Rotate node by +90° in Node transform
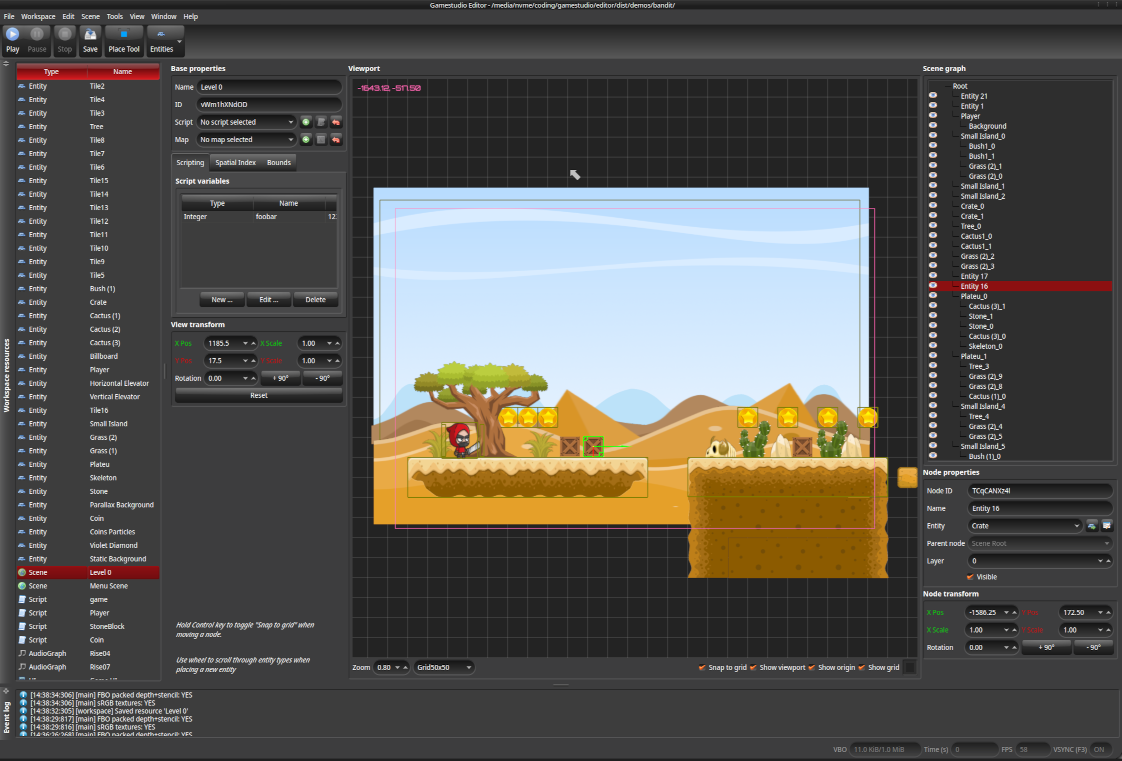The image size is (1122, 761). pyautogui.click(x=1045, y=647)
